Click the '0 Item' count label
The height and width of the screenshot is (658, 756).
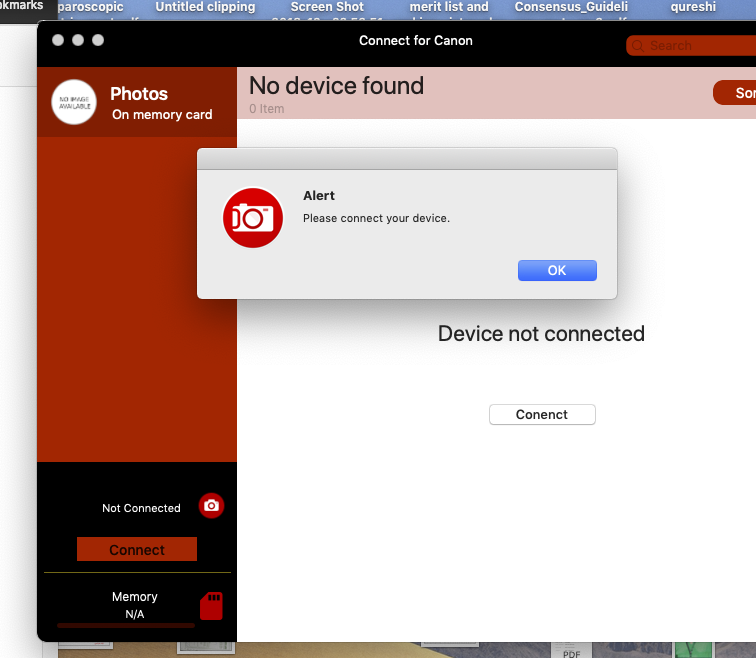point(267,109)
